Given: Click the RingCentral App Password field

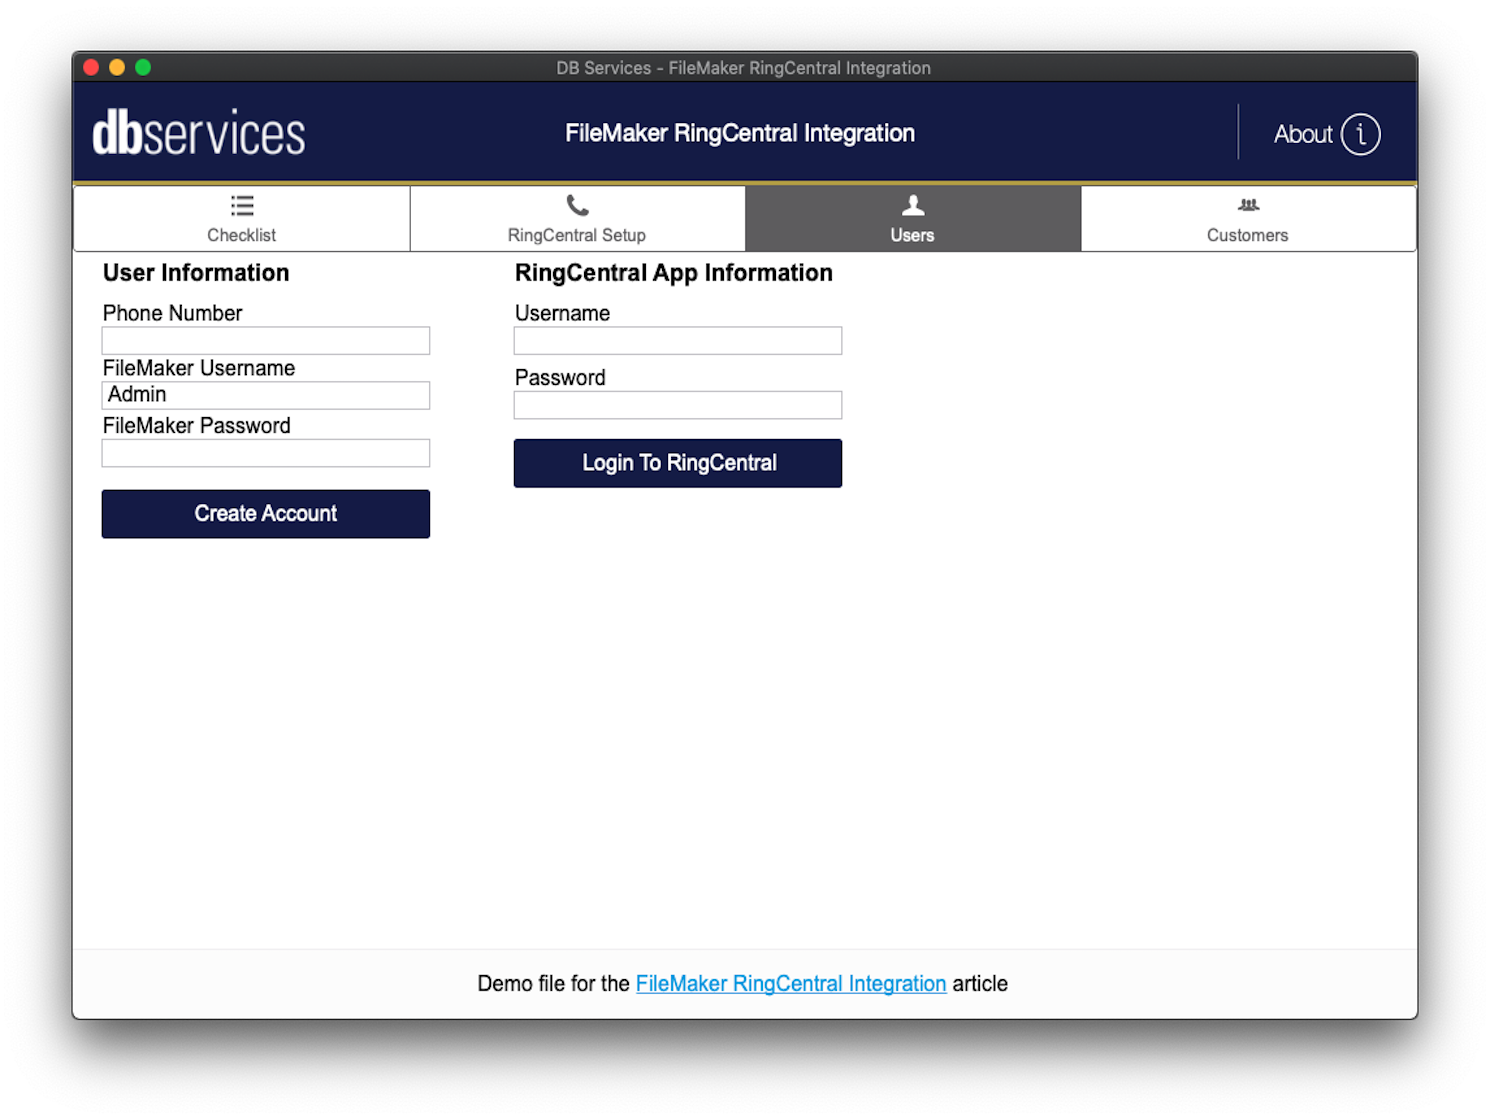Looking at the screenshot, I should [x=678, y=405].
